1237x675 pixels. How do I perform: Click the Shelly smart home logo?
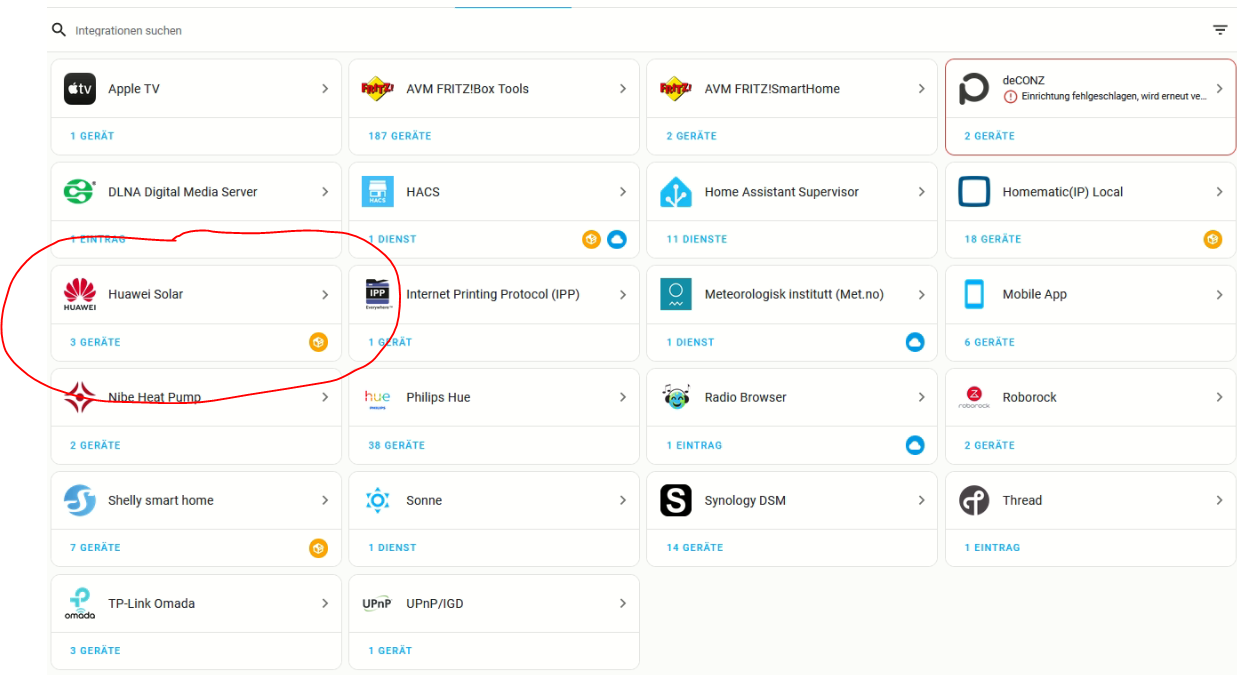80,501
